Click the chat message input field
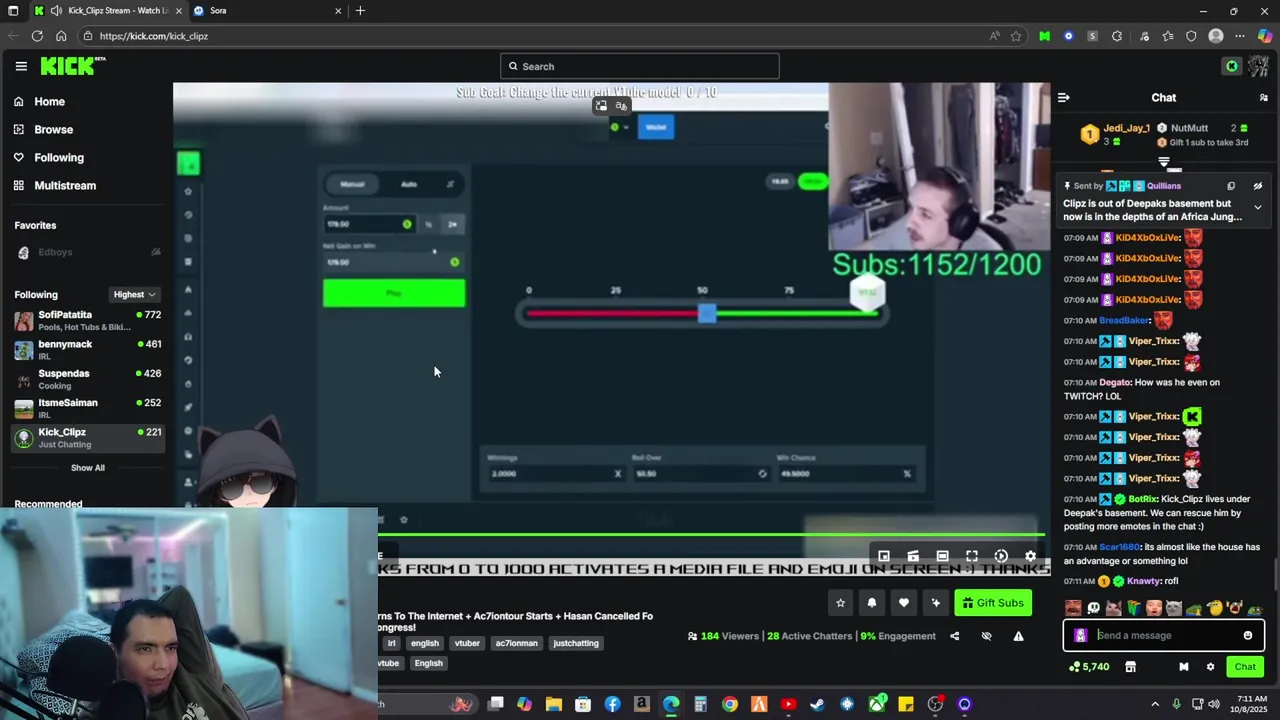 (x=1165, y=635)
